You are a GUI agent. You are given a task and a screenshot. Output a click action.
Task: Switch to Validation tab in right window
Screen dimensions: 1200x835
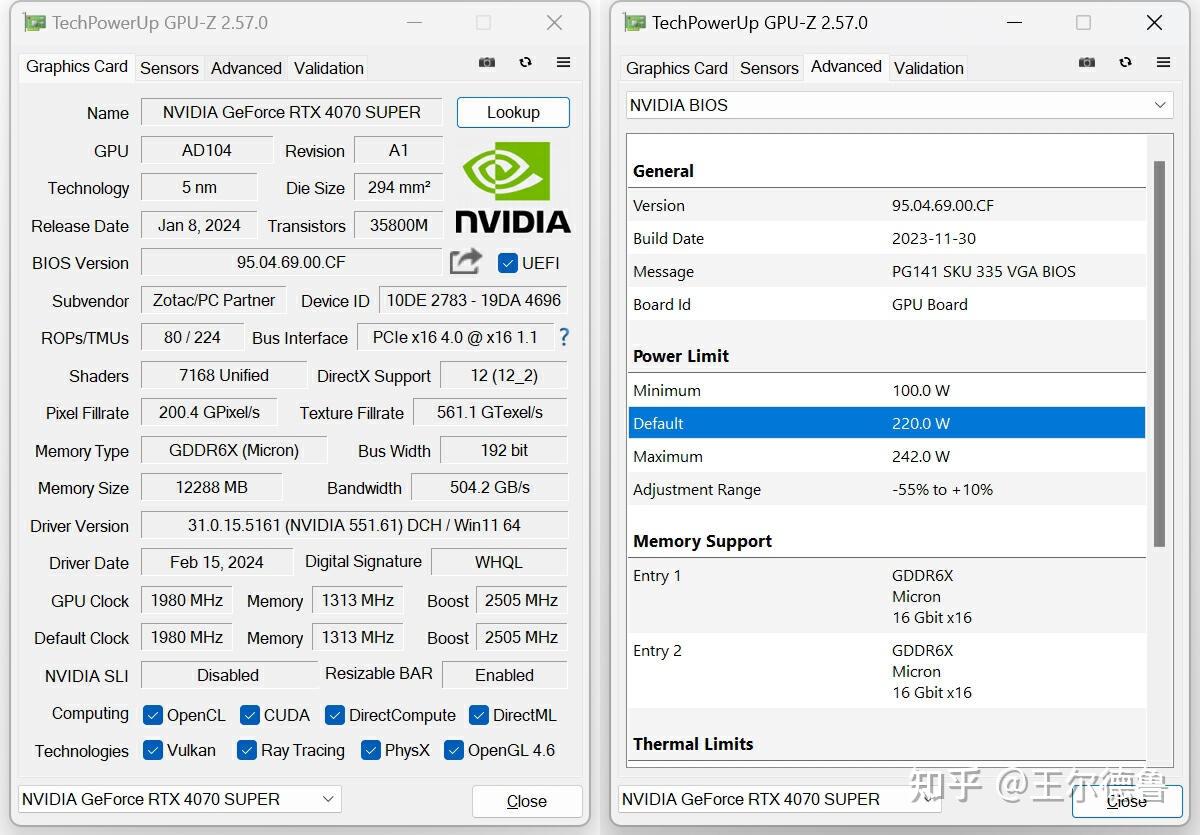(929, 68)
